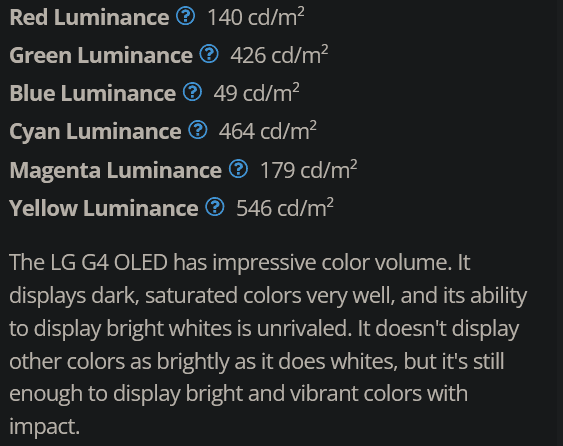This screenshot has height=446, width=563.
Task: Select the 546 cd/m² yellow measurement
Action: (285, 208)
